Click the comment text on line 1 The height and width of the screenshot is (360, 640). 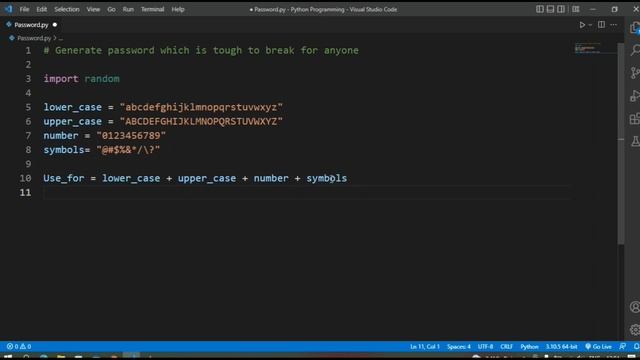[201, 51]
